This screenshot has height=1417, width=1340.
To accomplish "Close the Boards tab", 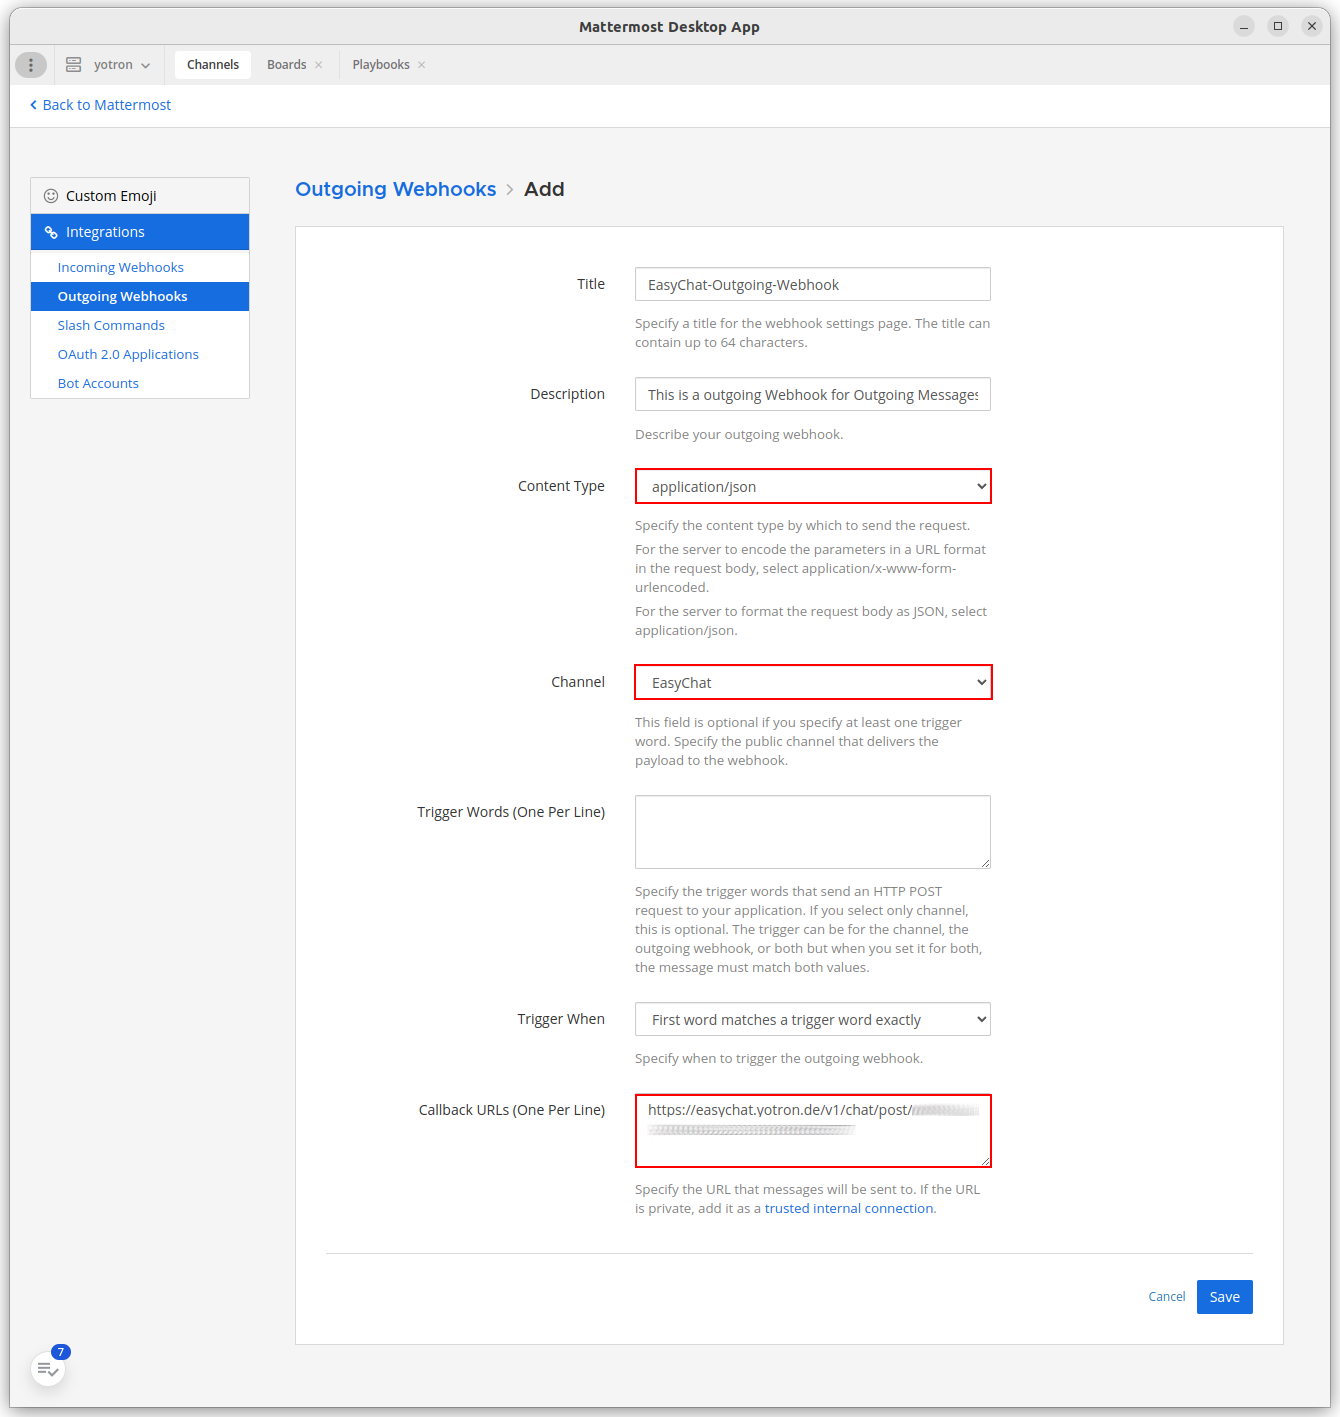I will (319, 65).
